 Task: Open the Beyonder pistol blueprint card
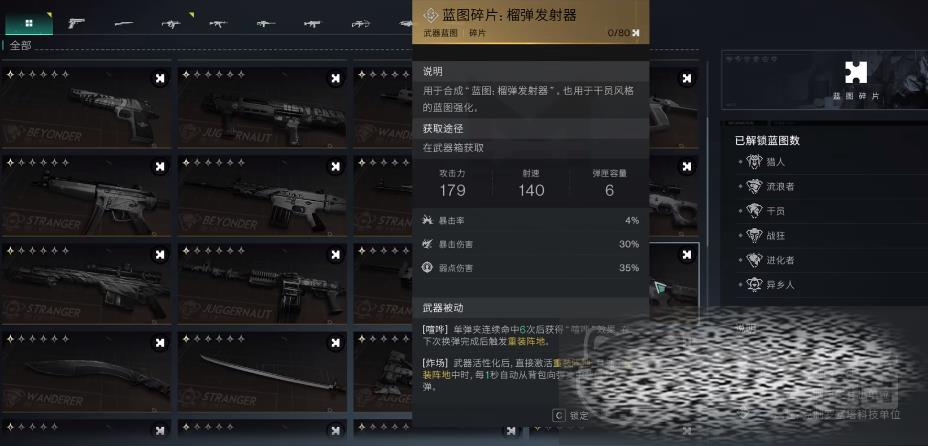pyautogui.click(x=86, y=108)
